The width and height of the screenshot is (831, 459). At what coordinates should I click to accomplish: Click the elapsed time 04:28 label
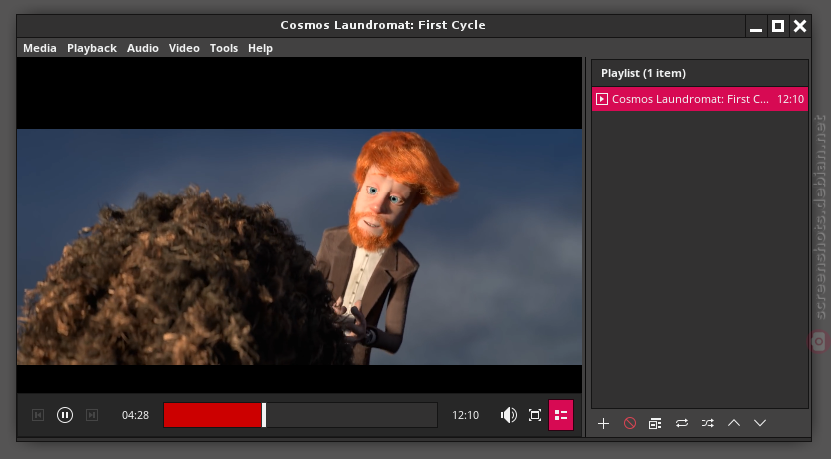[135, 415]
